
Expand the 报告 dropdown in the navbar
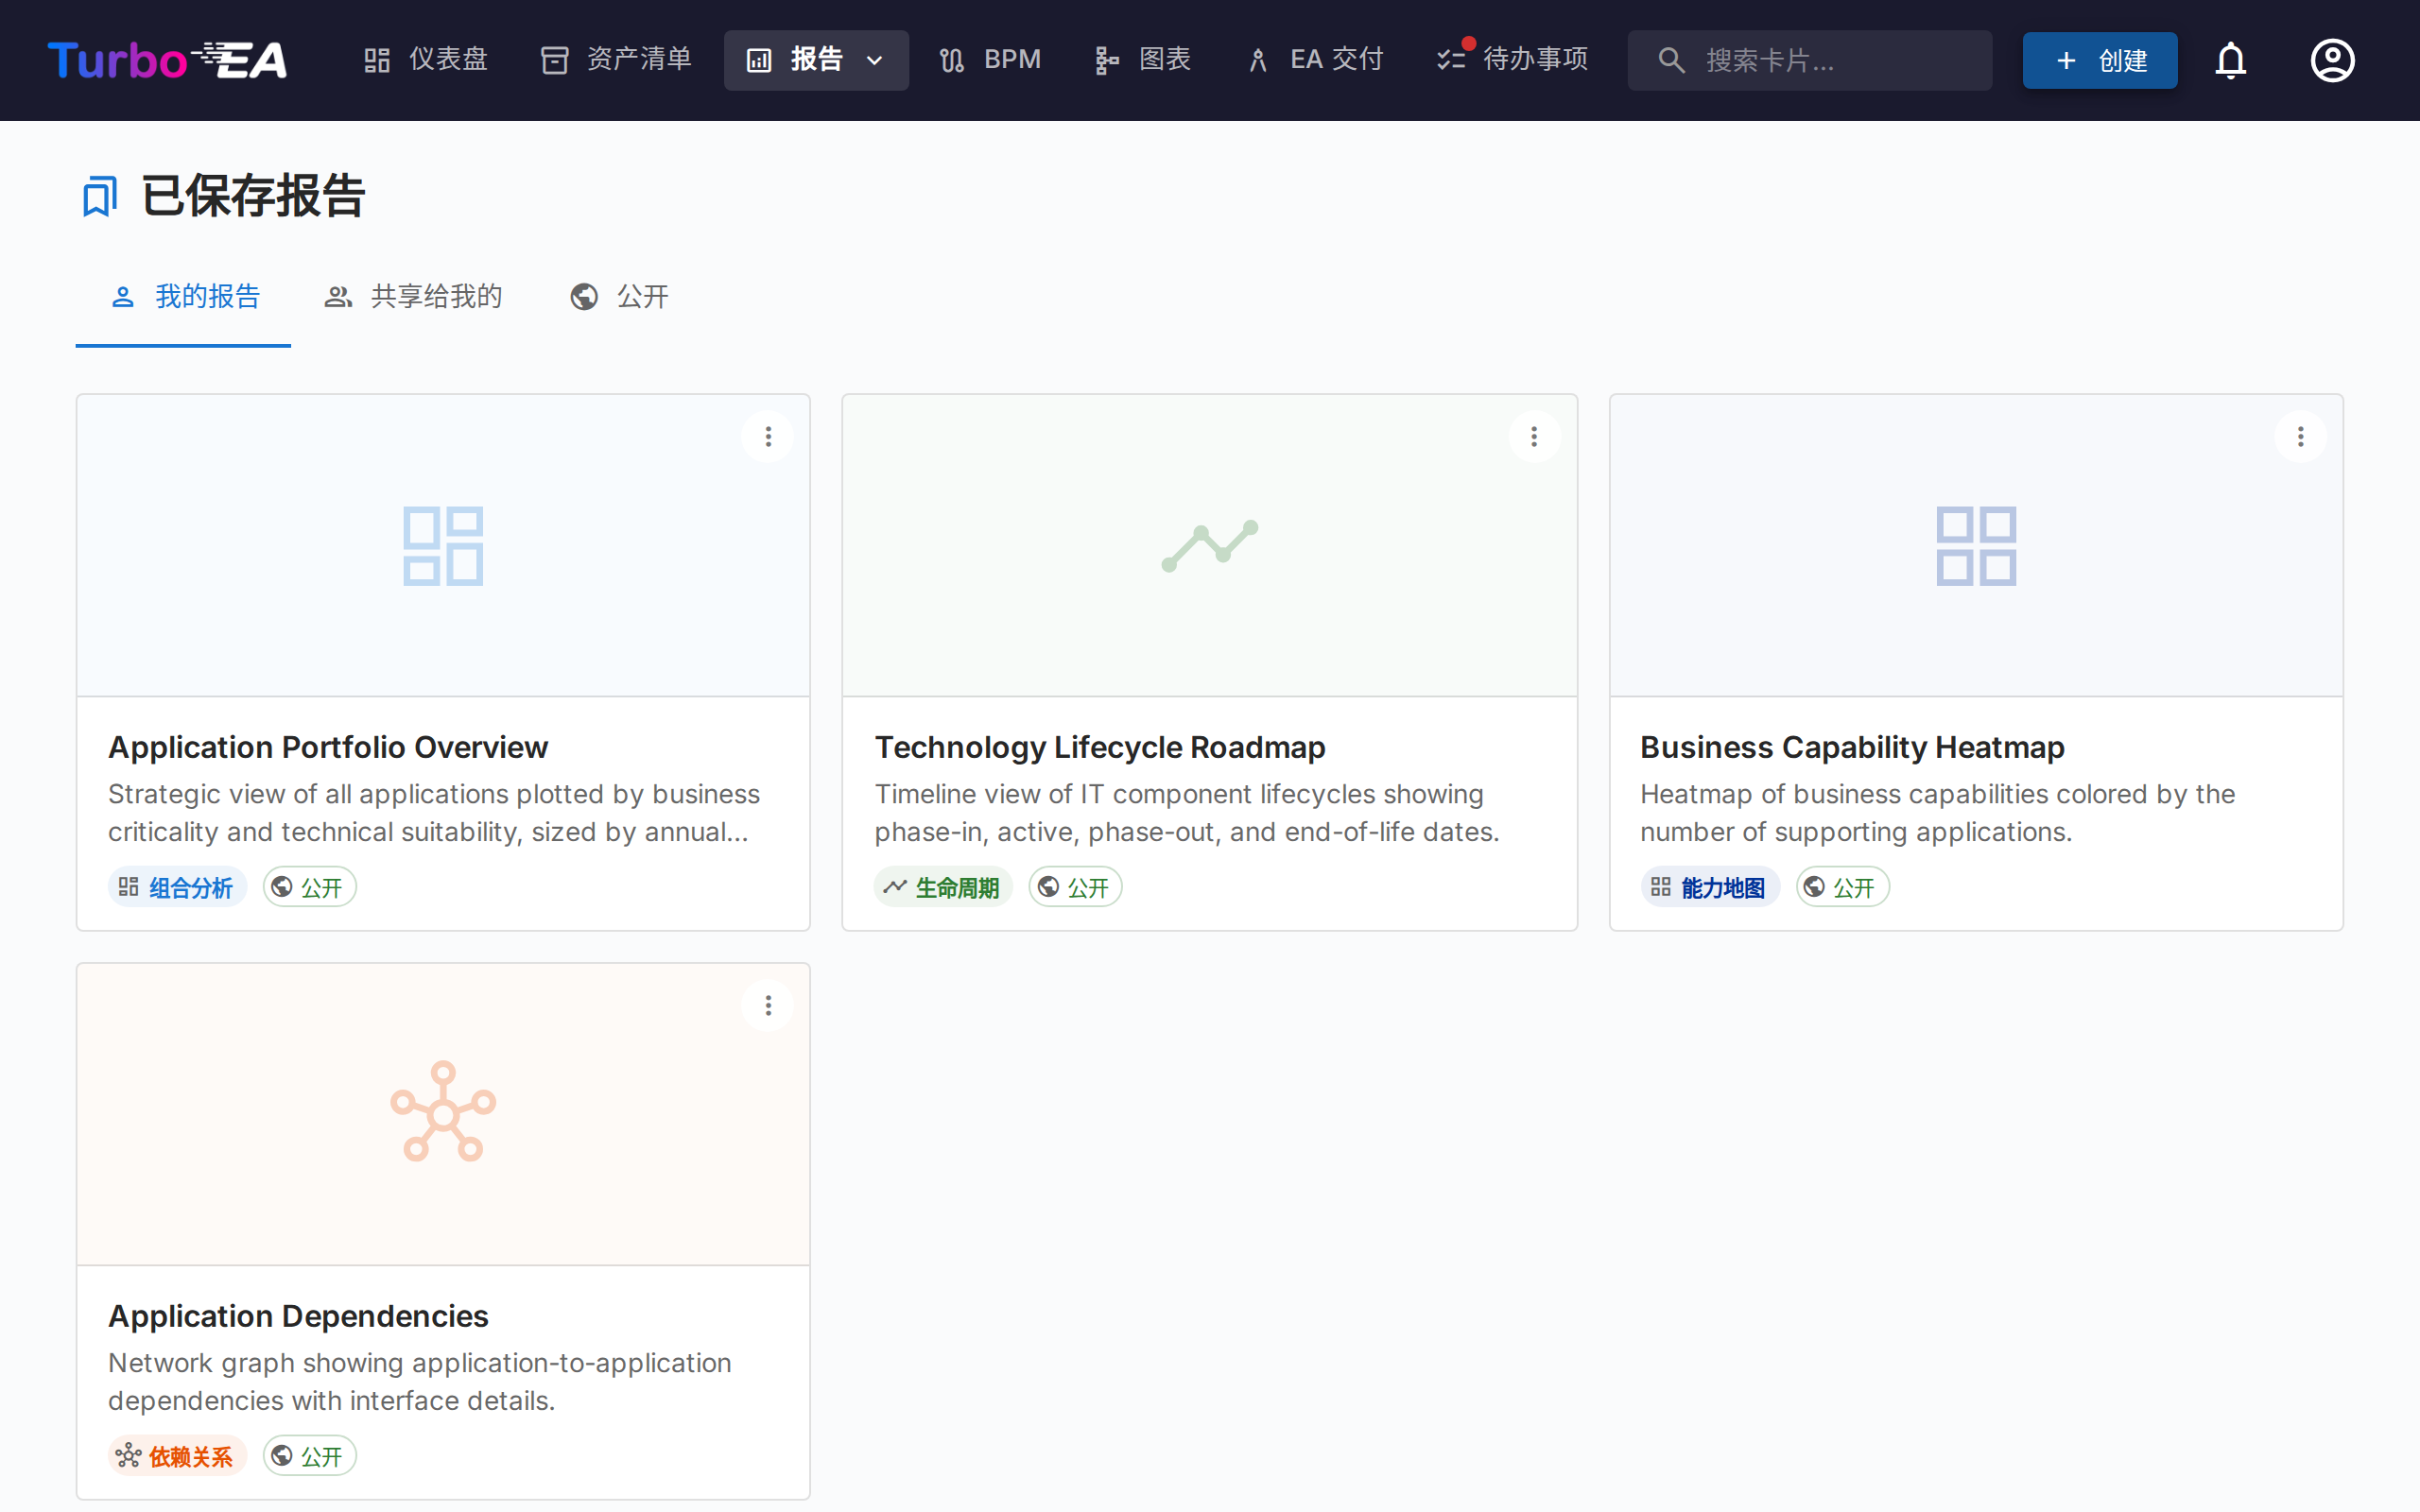816,60
